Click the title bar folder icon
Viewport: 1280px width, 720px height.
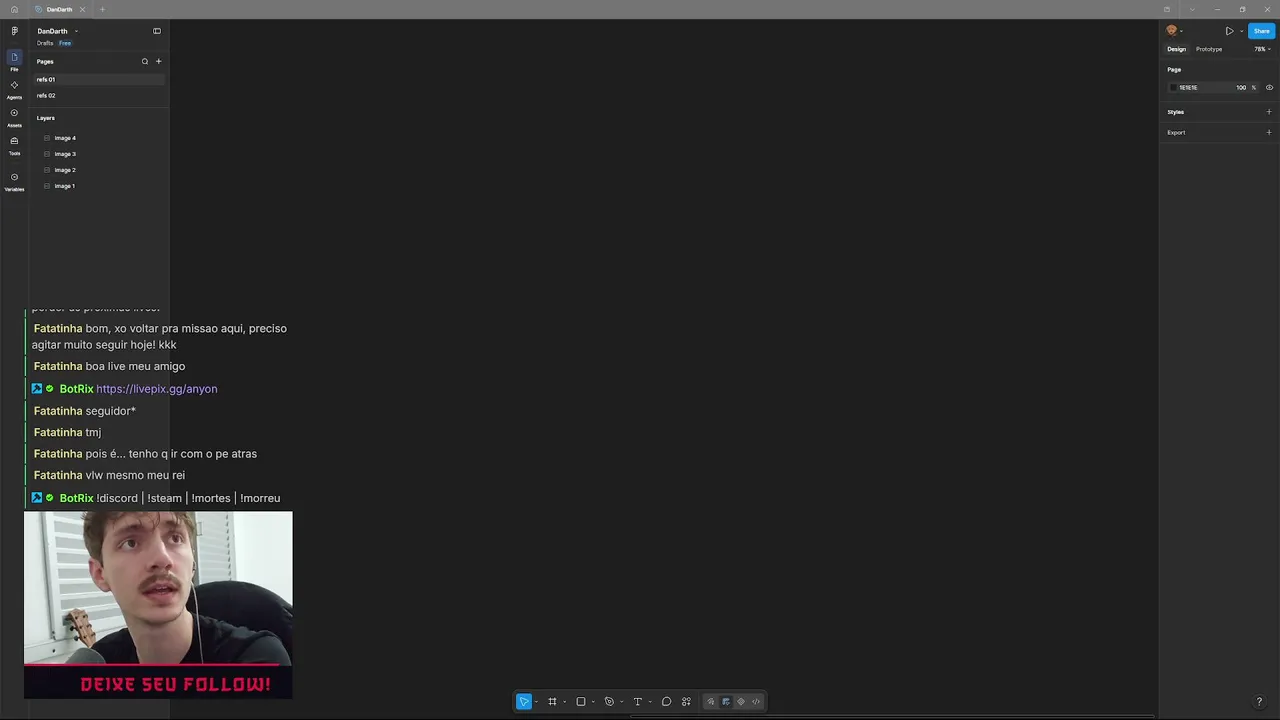click(1167, 9)
